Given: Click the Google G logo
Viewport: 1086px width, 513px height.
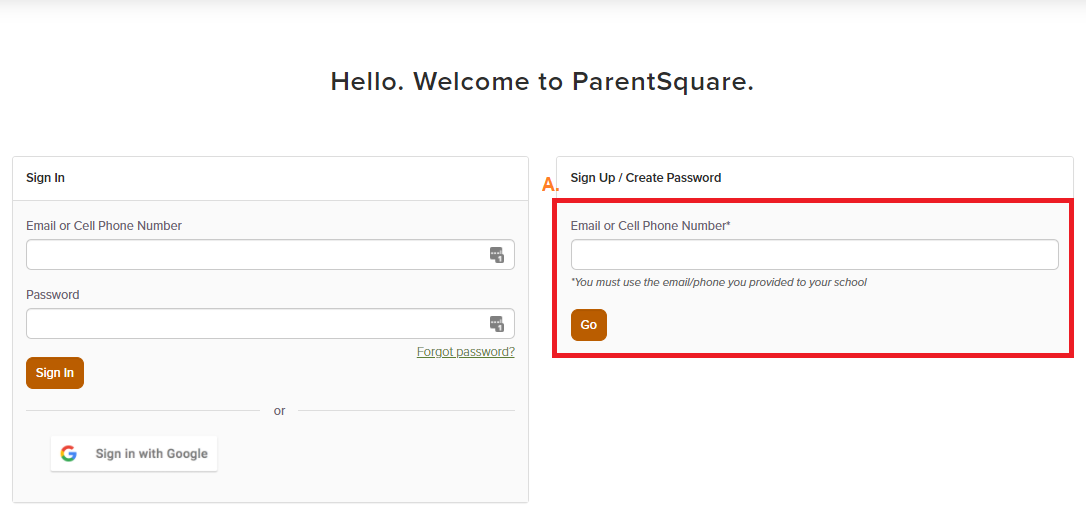Looking at the screenshot, I should tap(68, 453).
